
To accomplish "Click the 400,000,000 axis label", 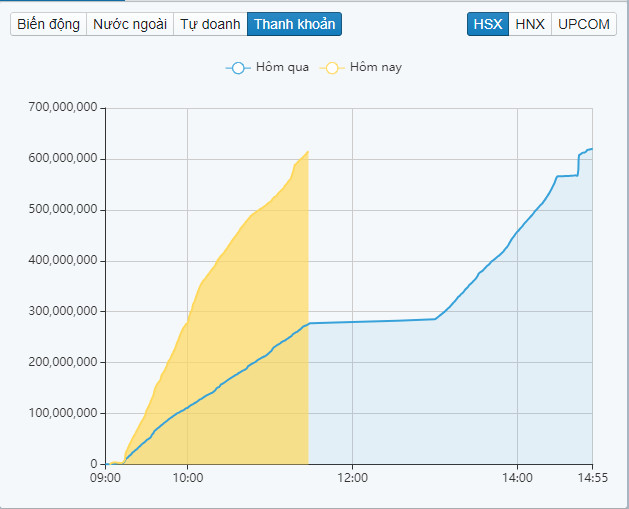I will pyautogui.click(x=63, y=260).
